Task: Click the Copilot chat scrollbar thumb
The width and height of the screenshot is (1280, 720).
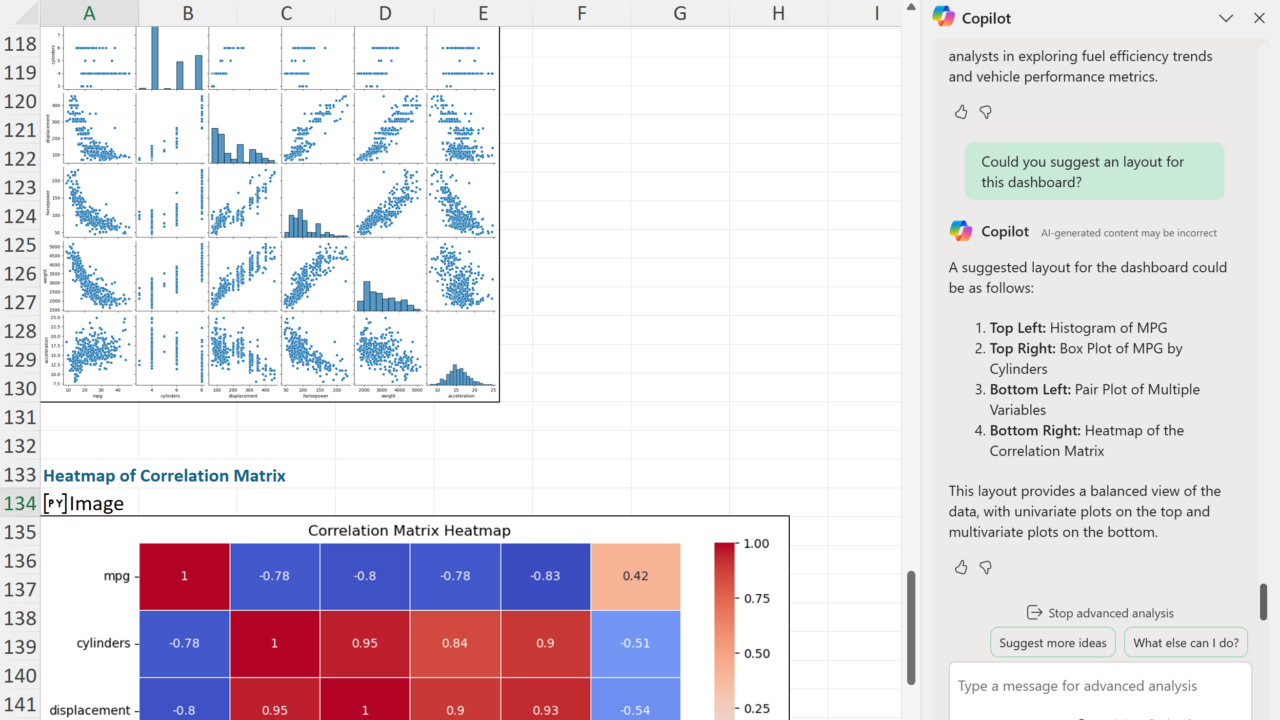Action: pos(1263,602)
